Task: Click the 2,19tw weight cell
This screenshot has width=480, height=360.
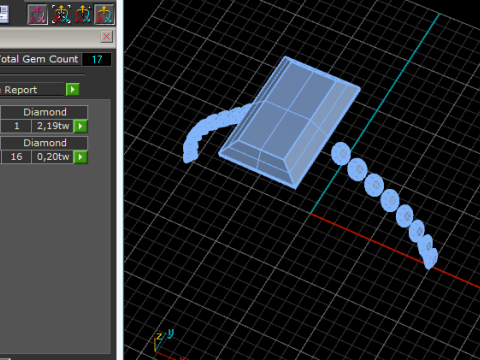Action: tap(53, 126)
